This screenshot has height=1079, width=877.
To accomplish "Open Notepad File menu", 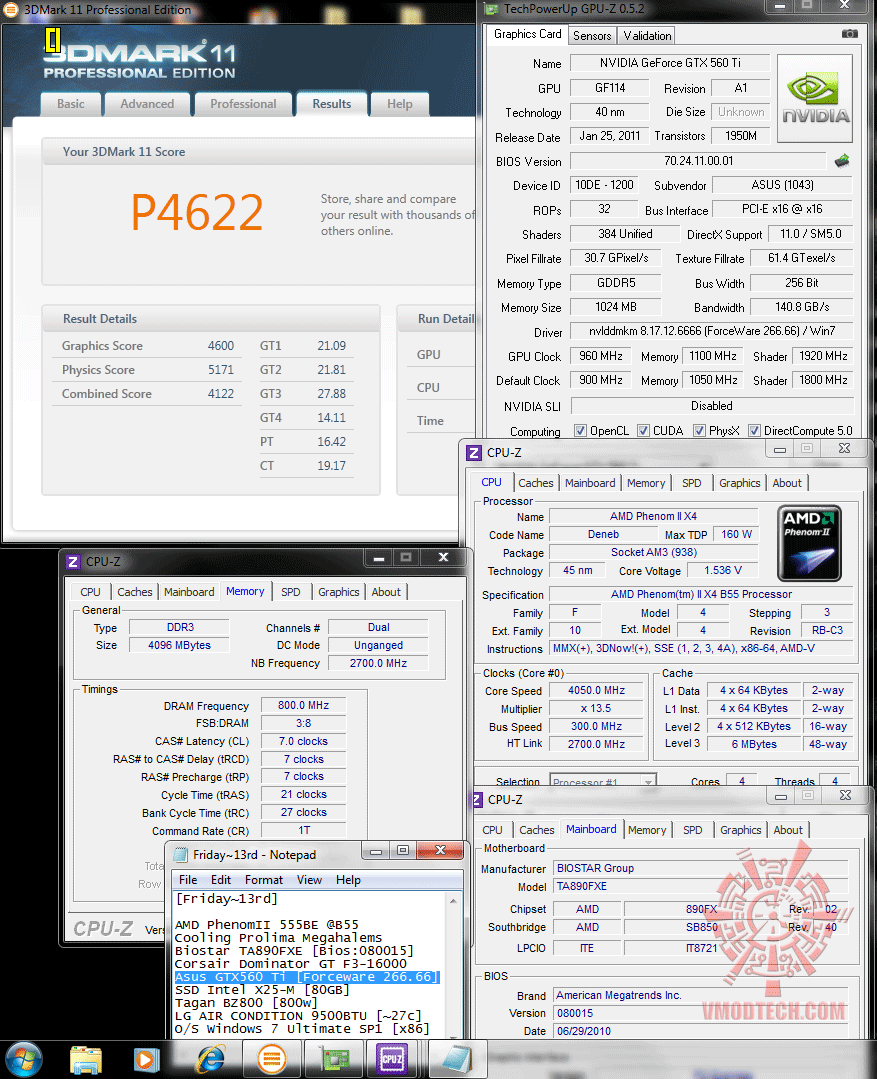I will [x=188, y=880].
